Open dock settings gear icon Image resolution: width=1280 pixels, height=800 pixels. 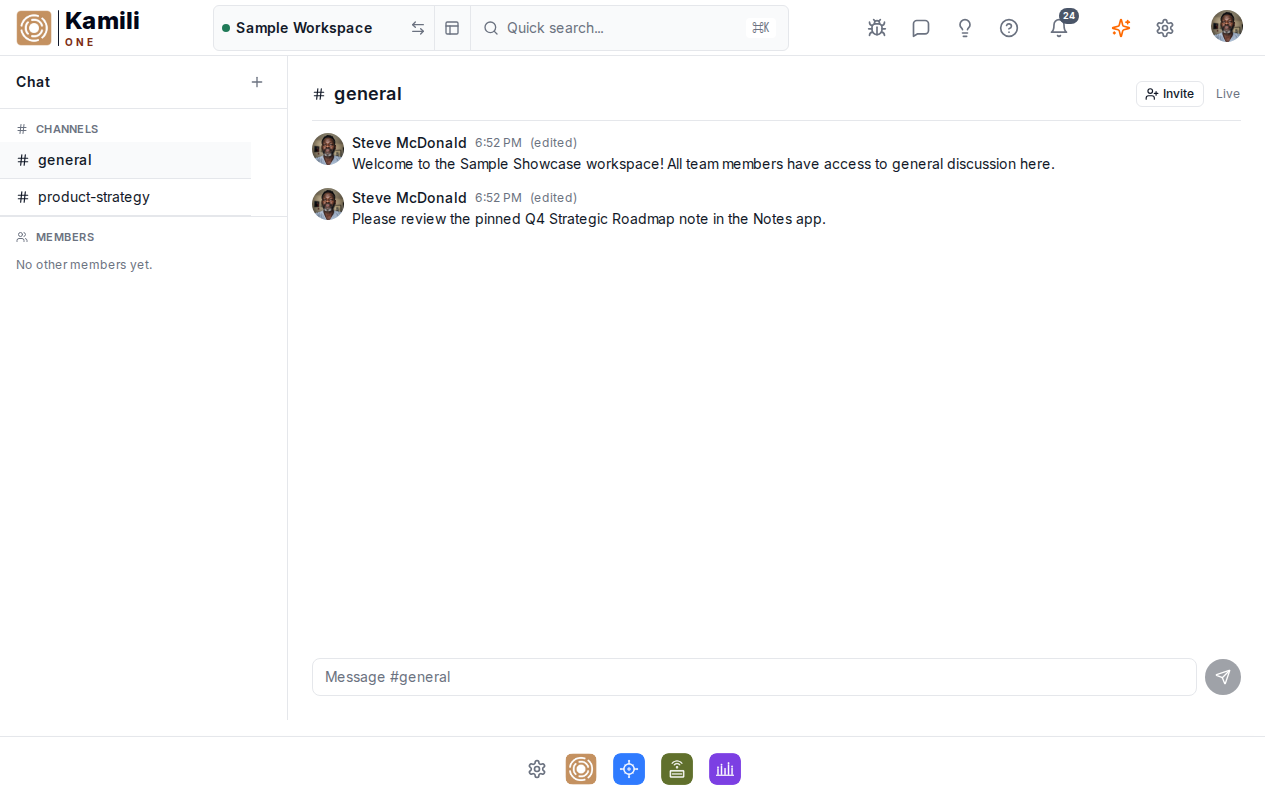pos(537,769)
